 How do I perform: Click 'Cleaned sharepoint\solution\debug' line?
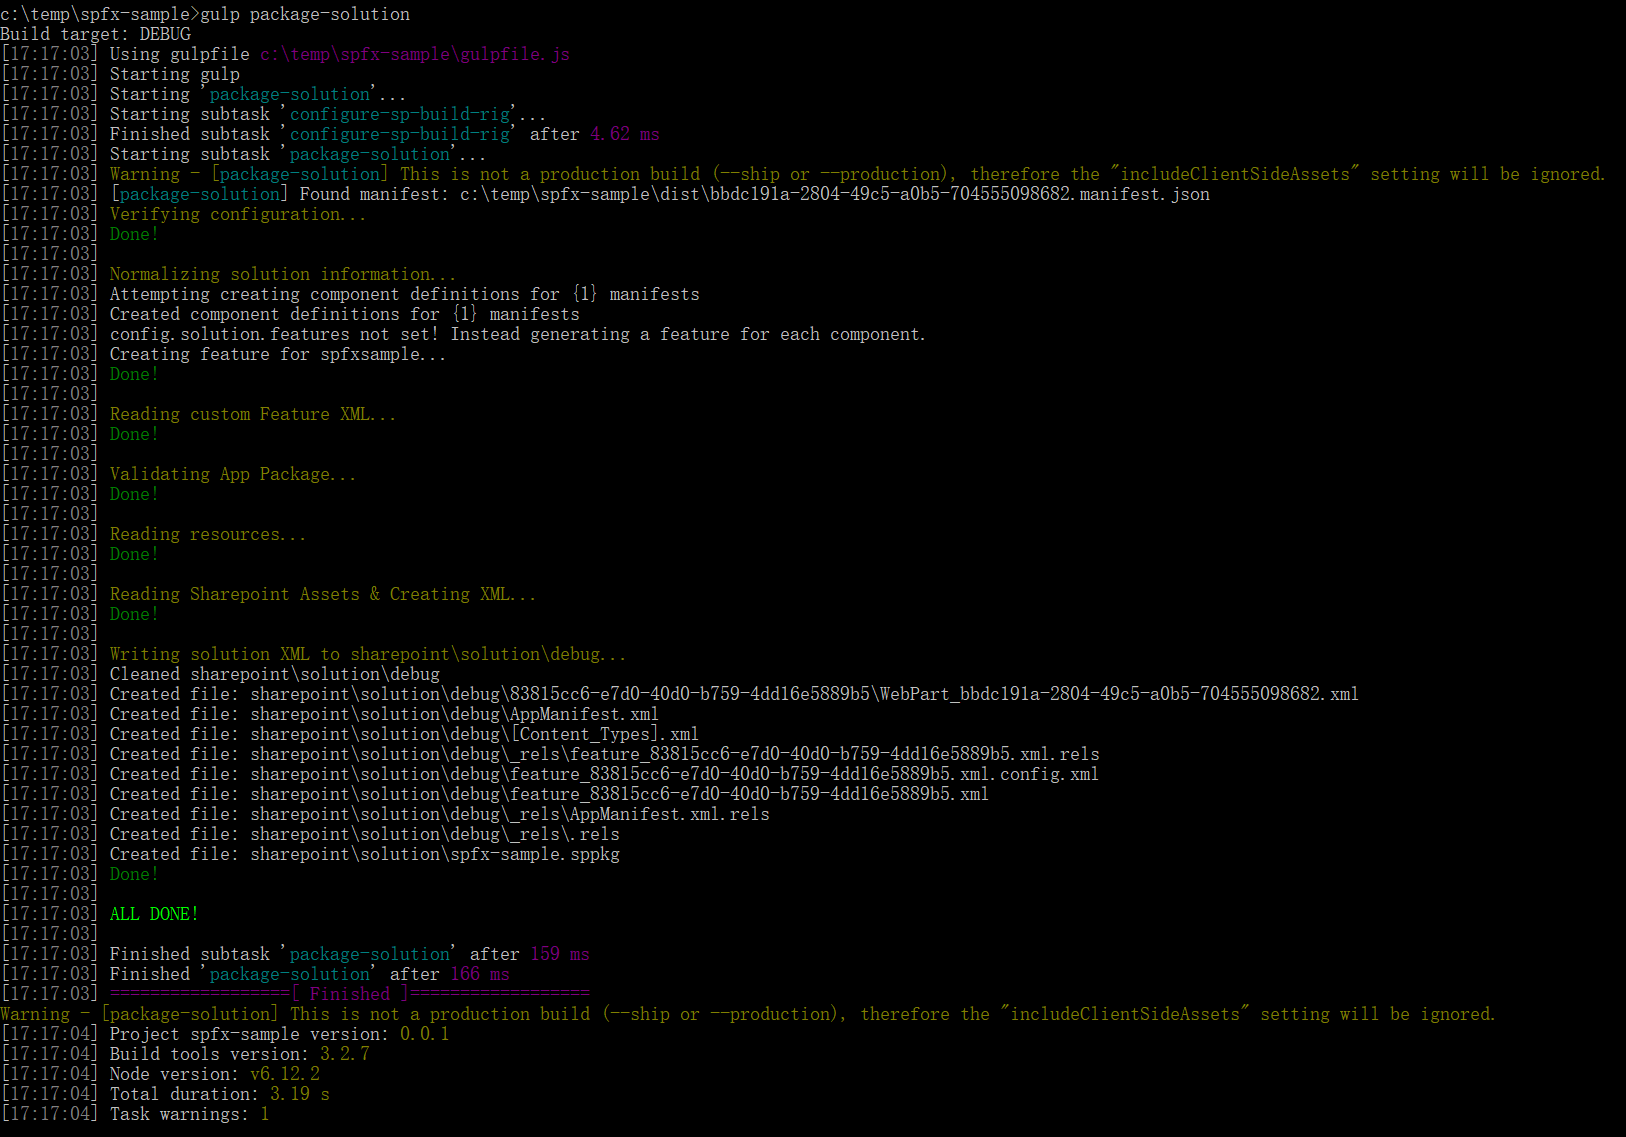[274, 674]
